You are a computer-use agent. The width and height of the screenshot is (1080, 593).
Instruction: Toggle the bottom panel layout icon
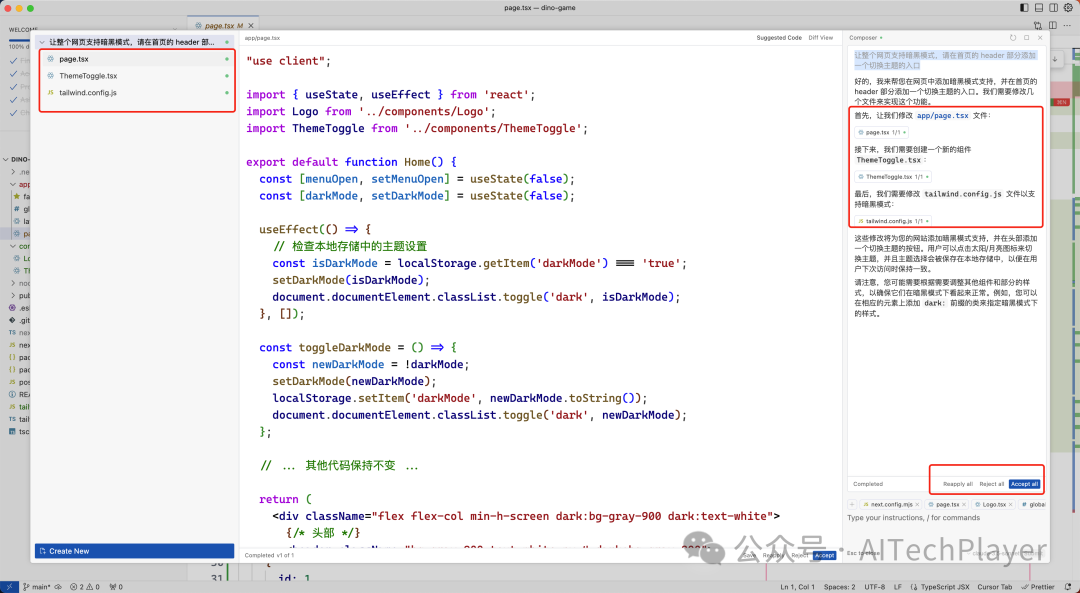(1037, 8)
